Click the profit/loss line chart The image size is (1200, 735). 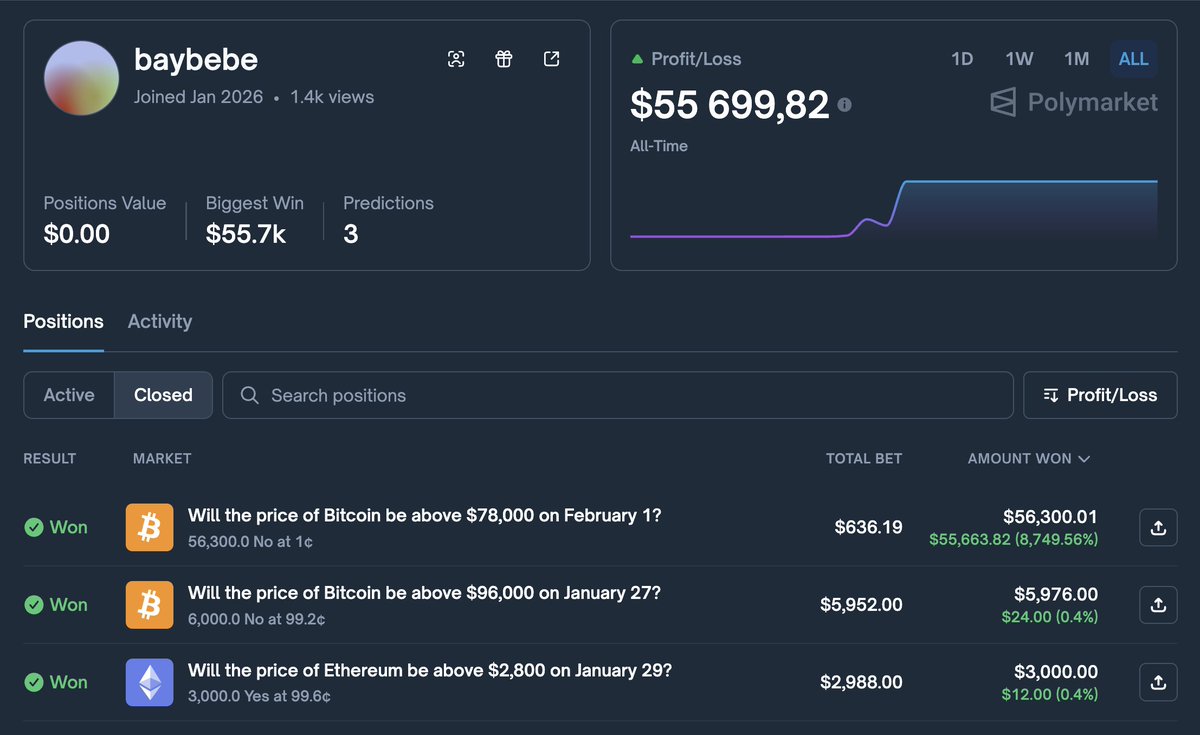click(x=894, y=211)
